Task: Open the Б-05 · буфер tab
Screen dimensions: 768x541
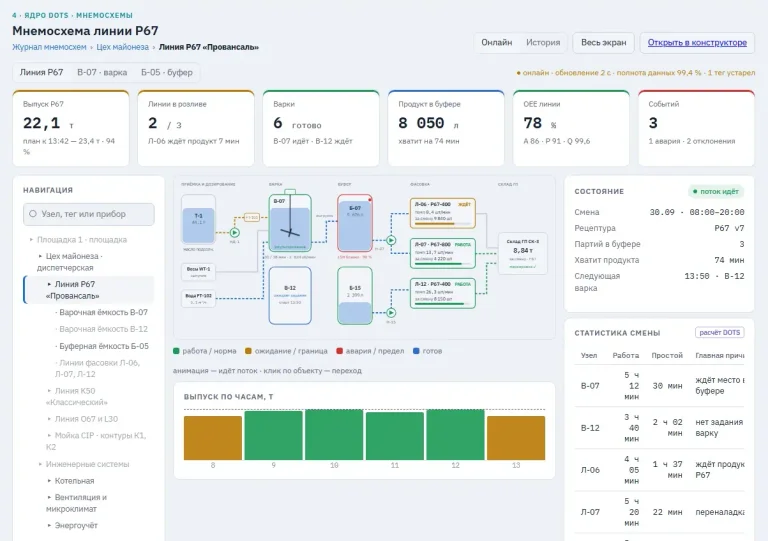Action: (167, 72)
